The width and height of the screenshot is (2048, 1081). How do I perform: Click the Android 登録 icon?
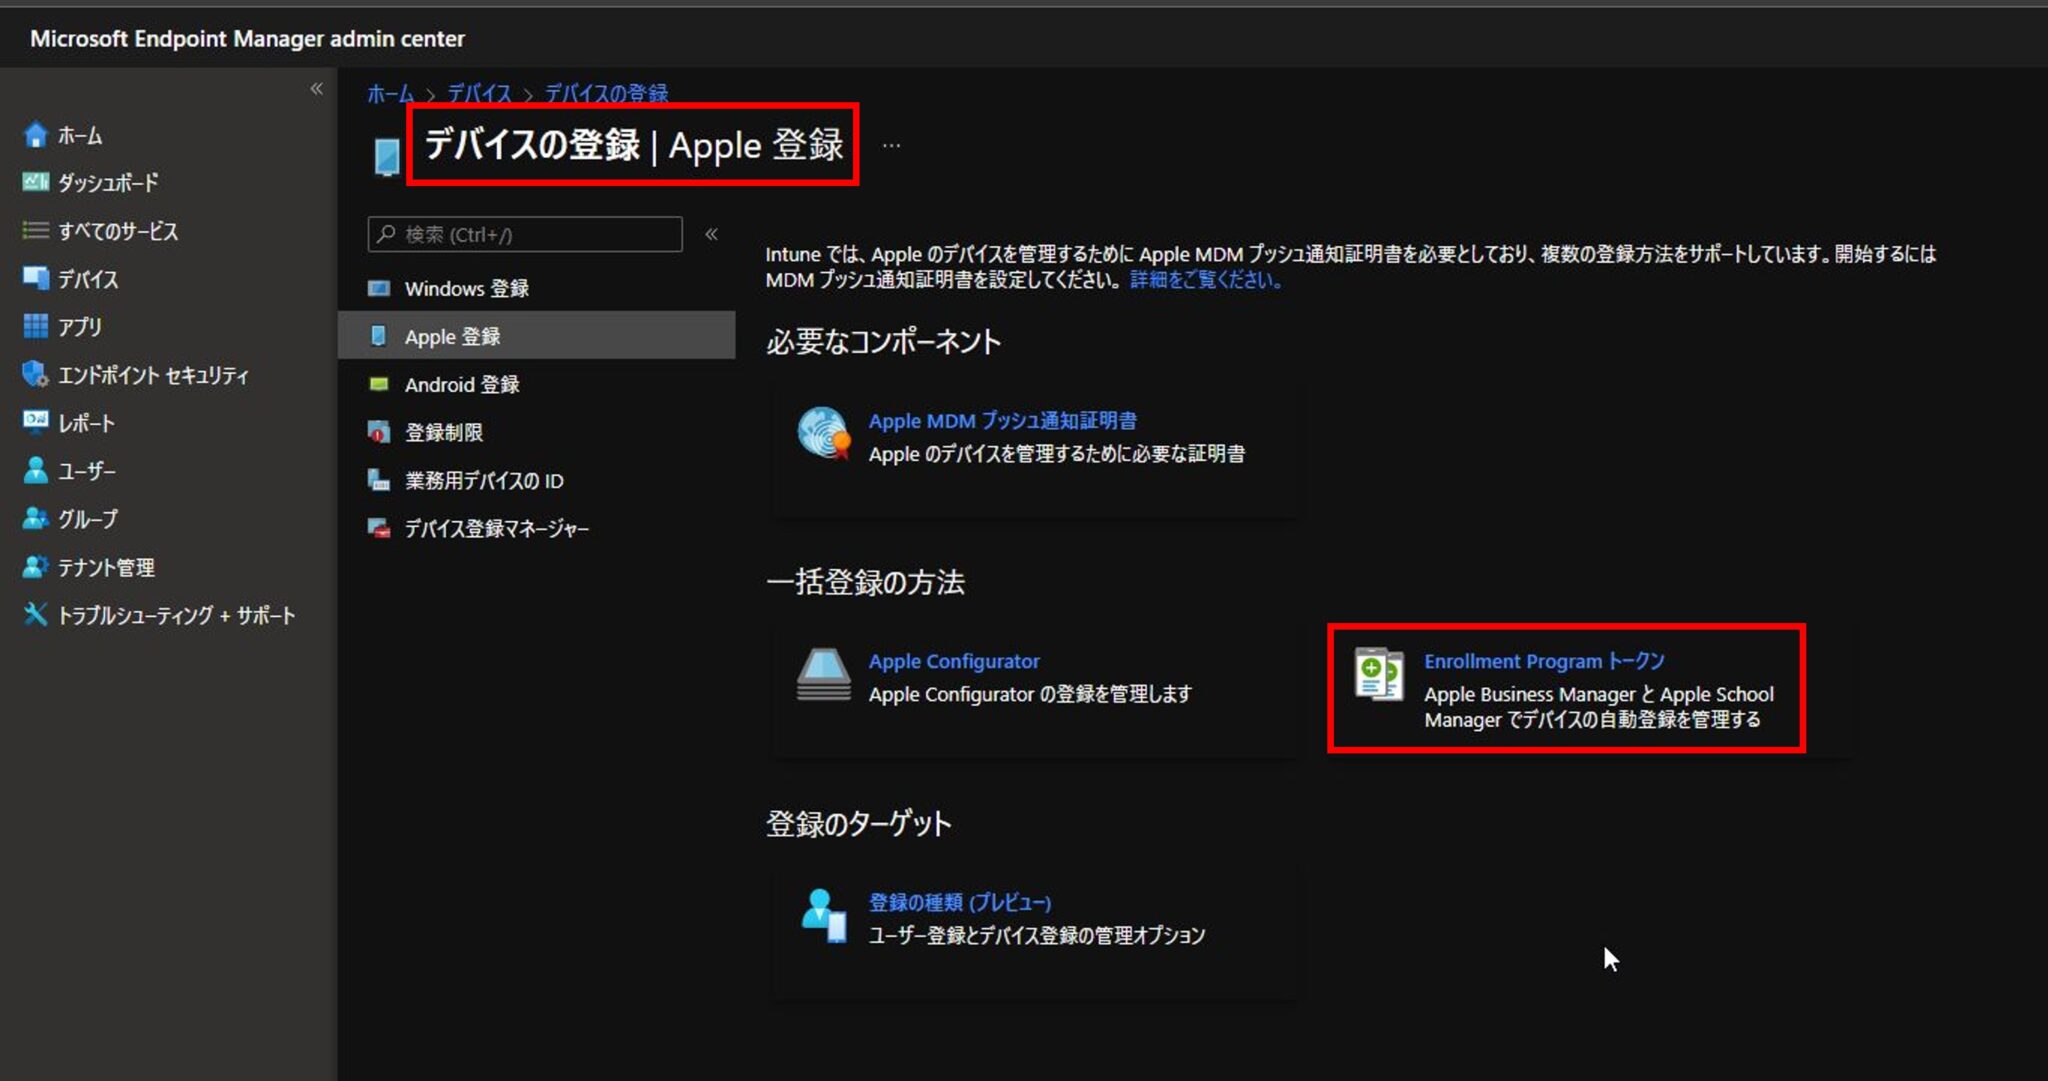coord(379,384)
